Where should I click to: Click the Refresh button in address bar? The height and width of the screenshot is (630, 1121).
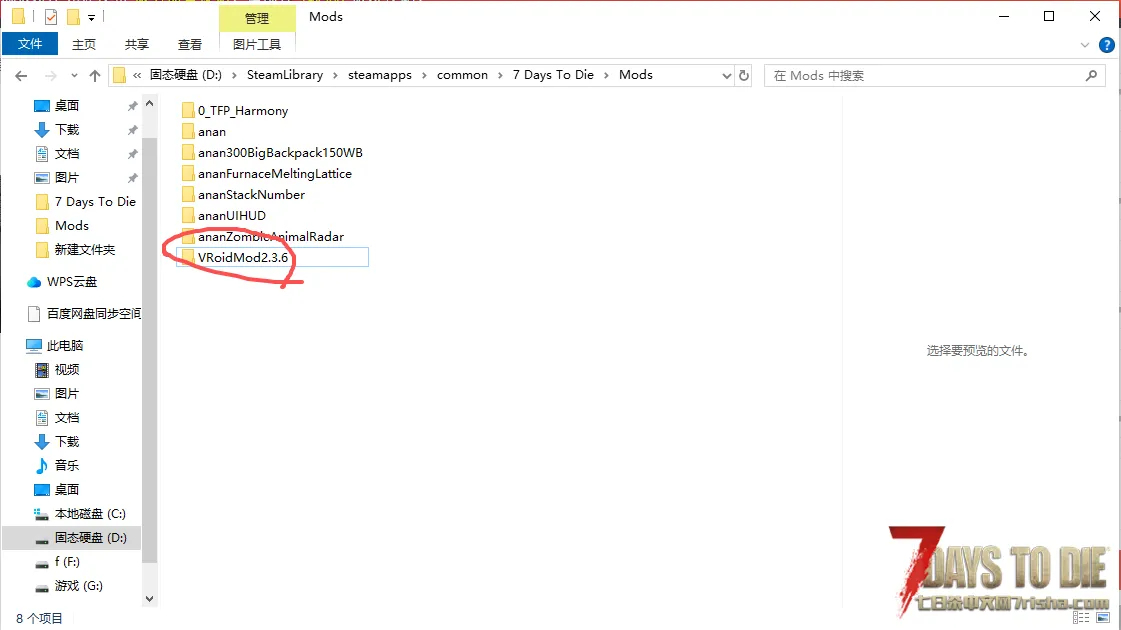click(x=744, y=75)
